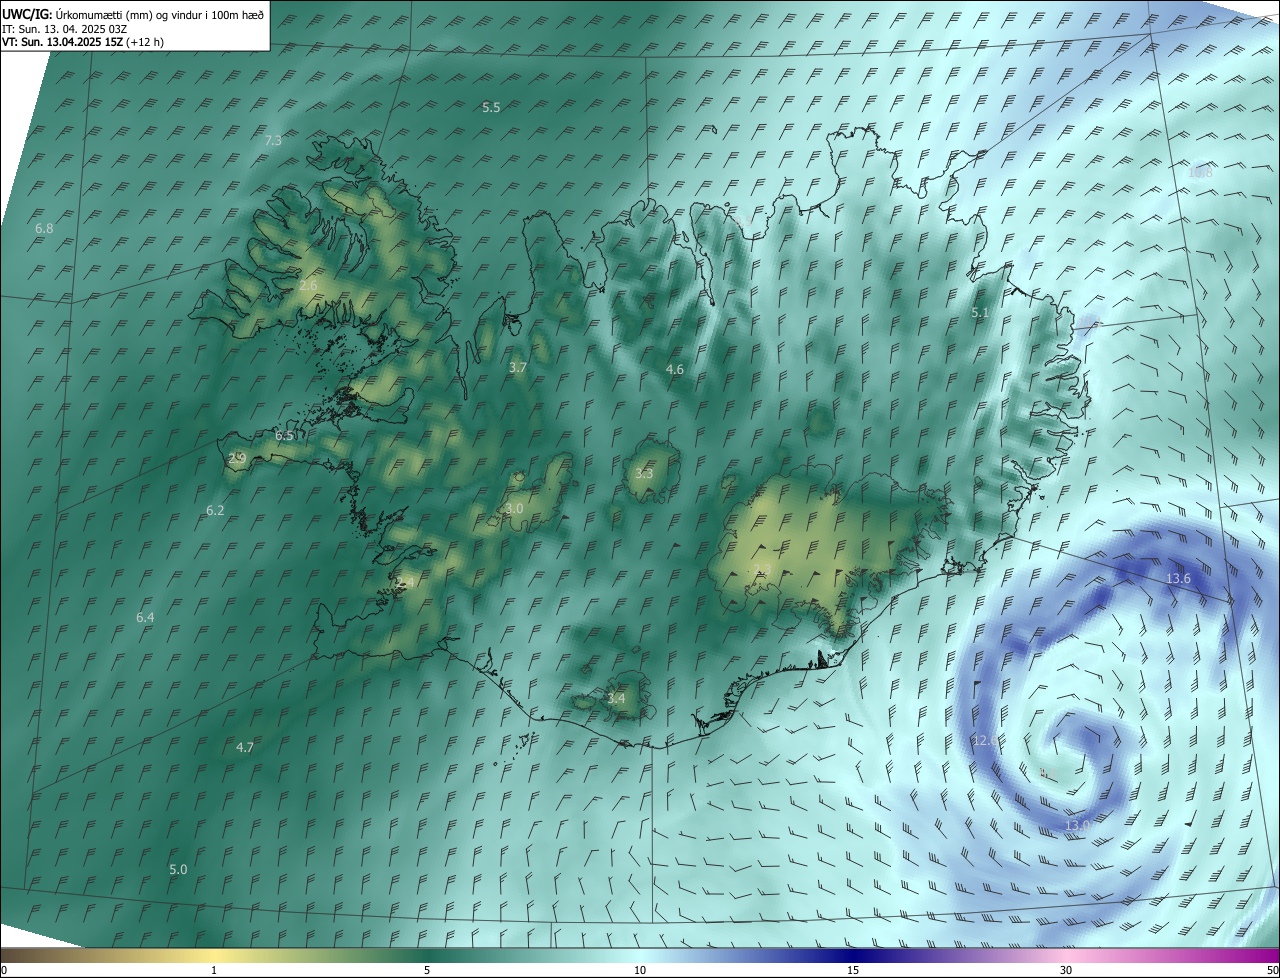Click the 'VT: Sun. 13.04.2025 15Z (+12 h)' line
Screen dimensions: 1280x978
point(83,42)
